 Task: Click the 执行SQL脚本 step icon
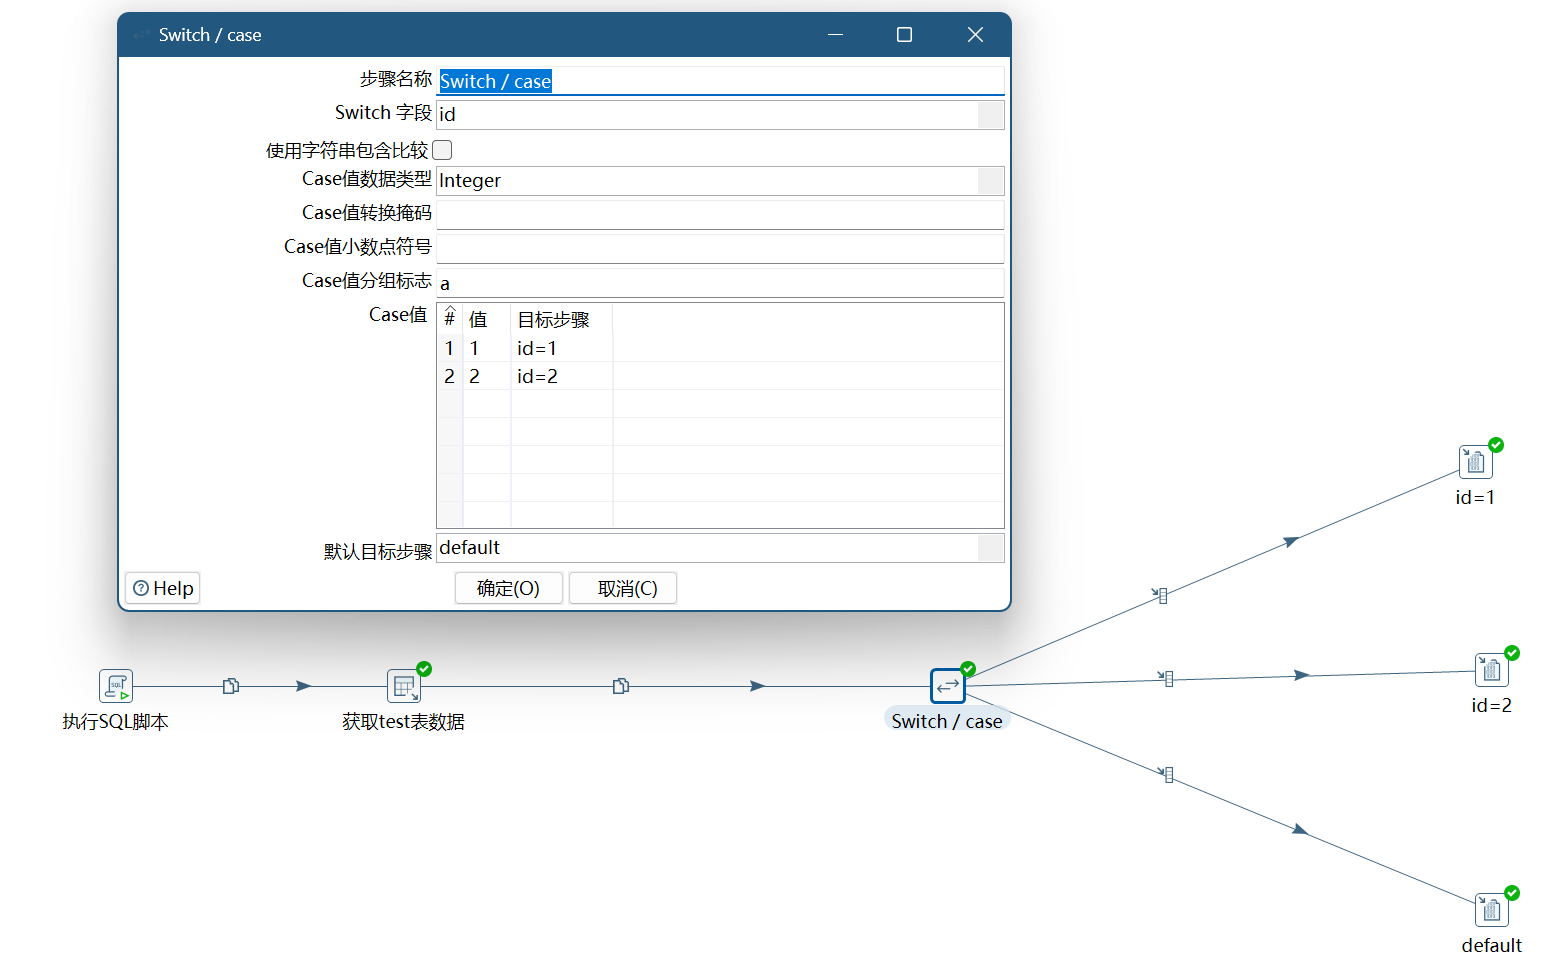116,687
